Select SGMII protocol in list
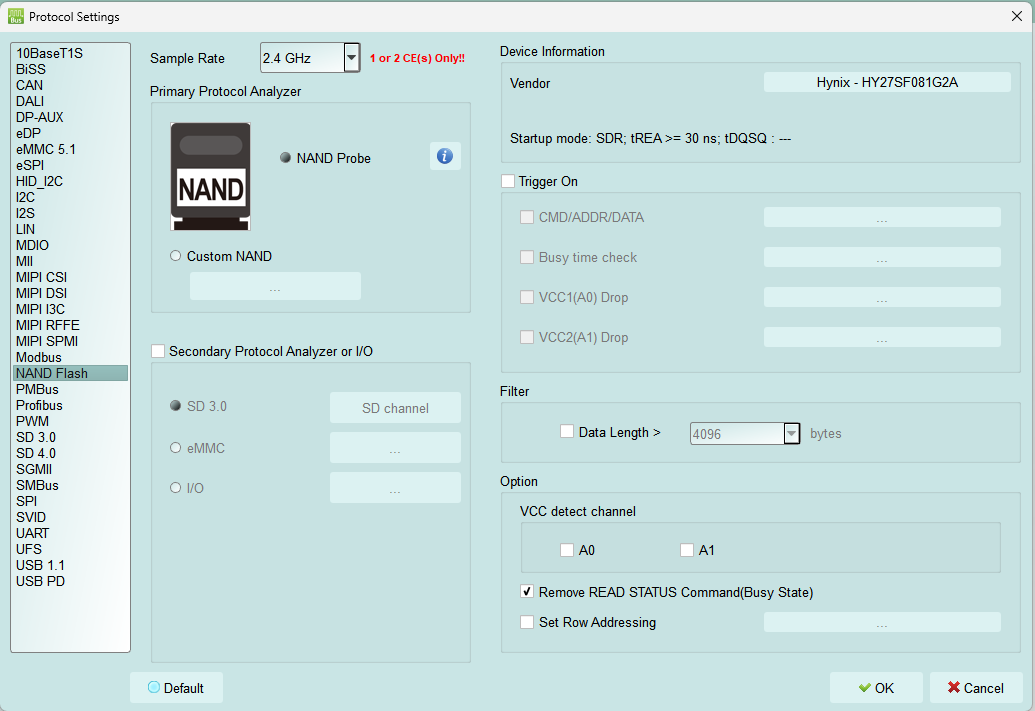 pyautogui.click(x=71, y=469)
